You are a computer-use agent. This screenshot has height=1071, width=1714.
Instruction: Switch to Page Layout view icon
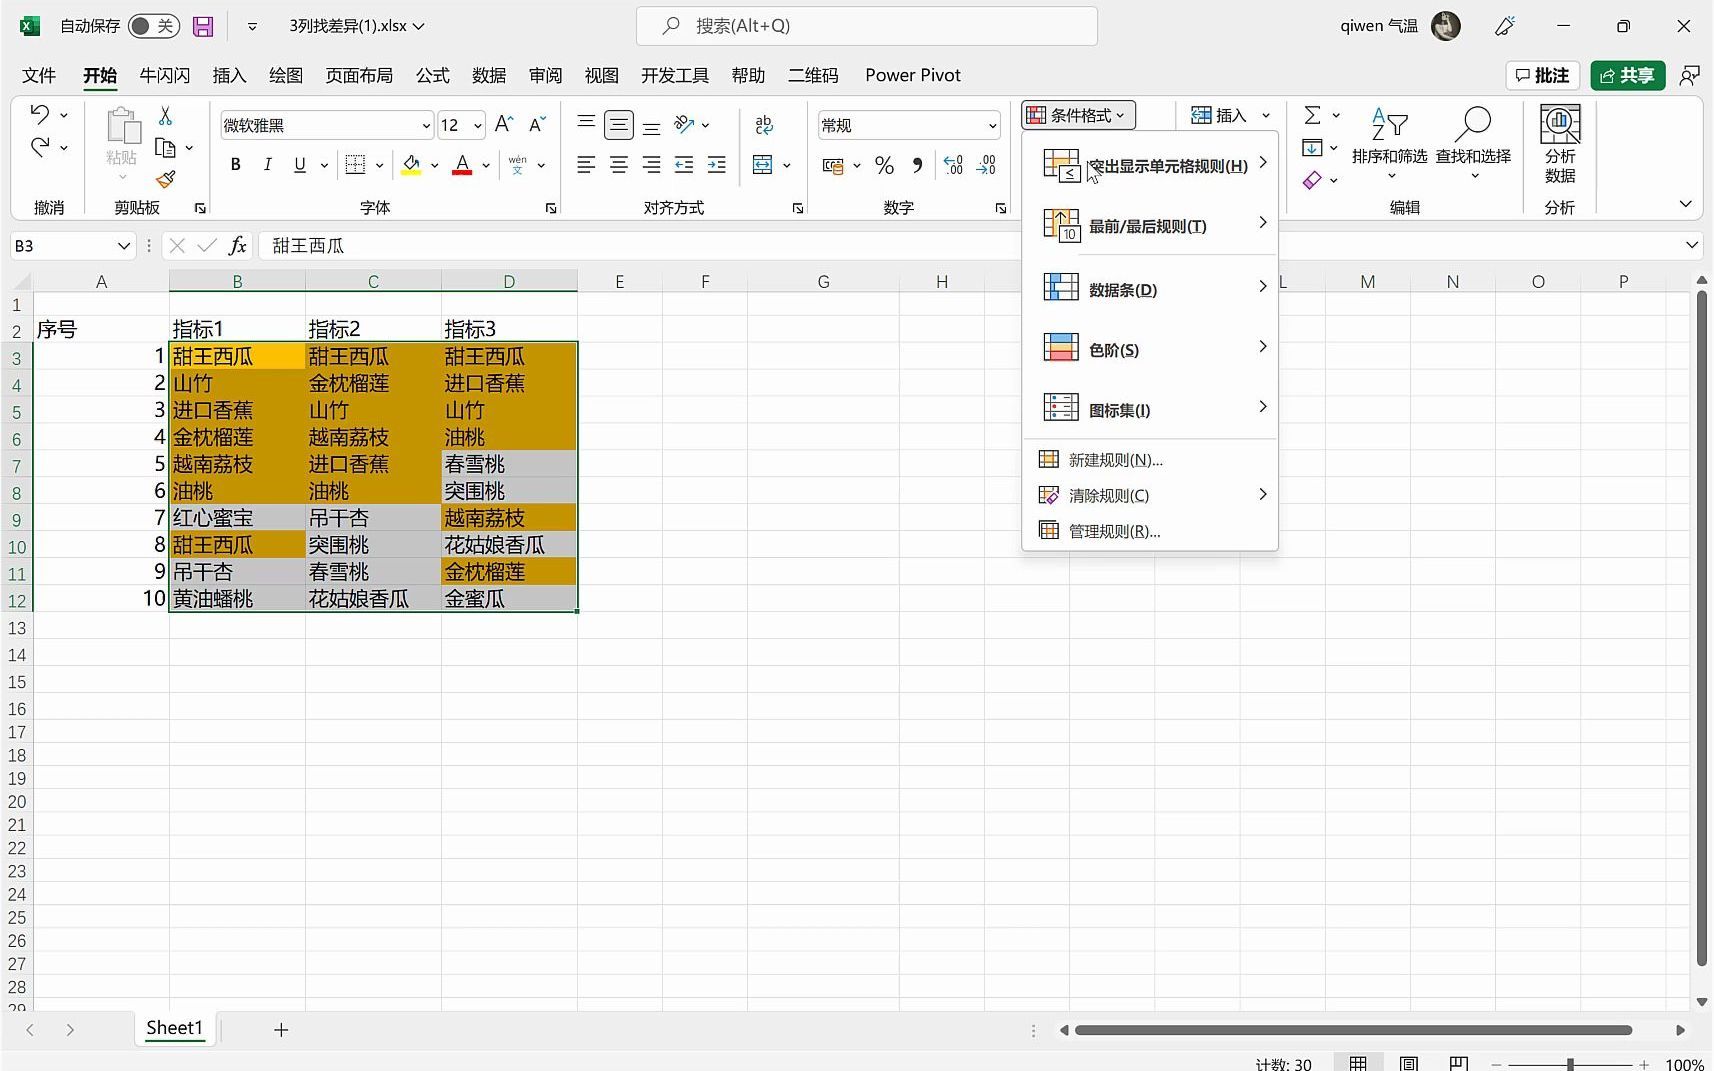point(1408,1063)
